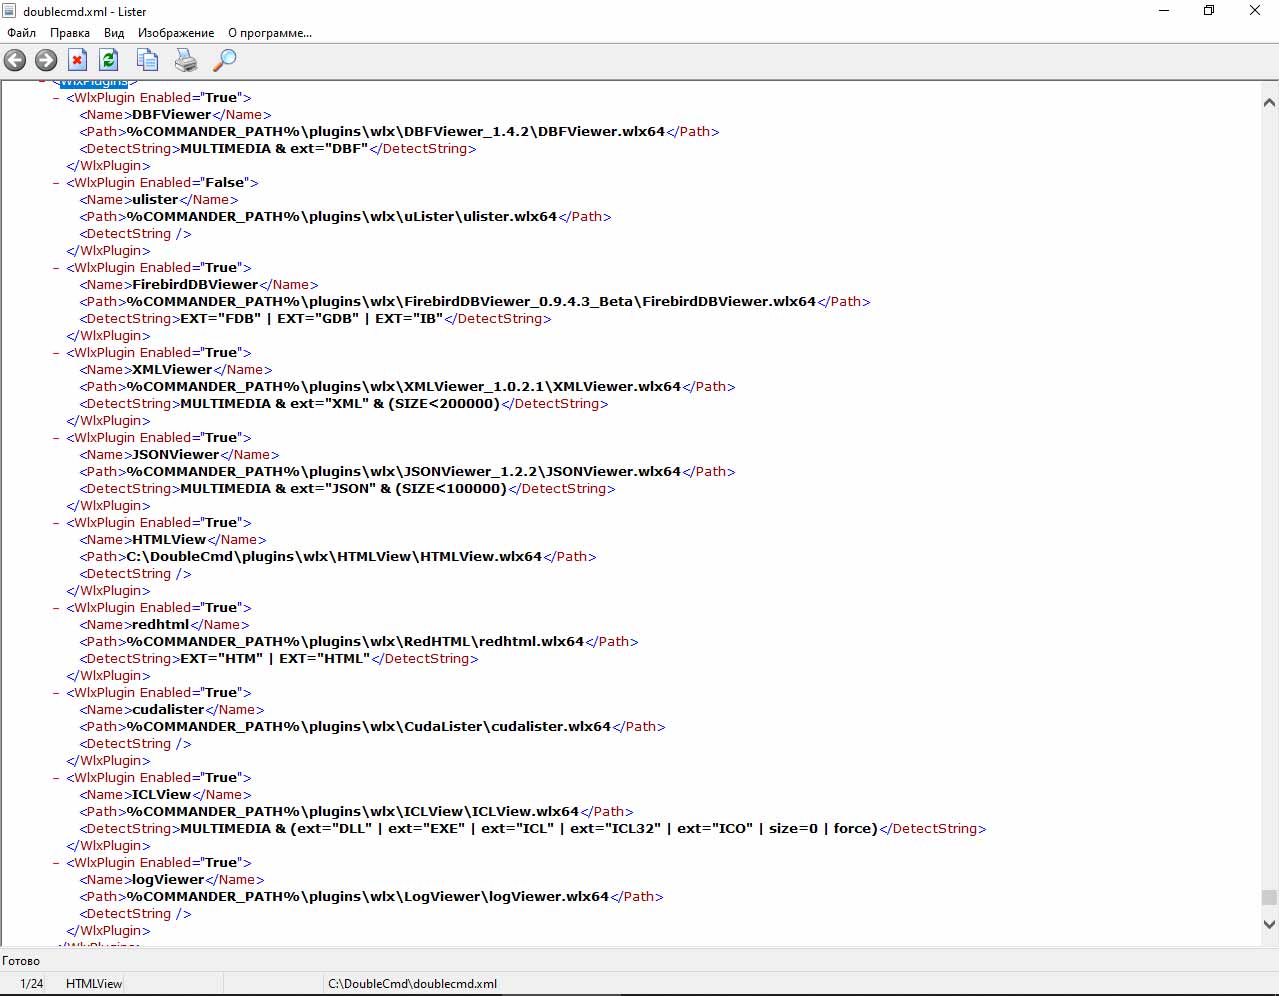Collapse the DBFViewer WlxPlugin node
The width and height of the screenshot is (1279, 996).
(56, 98)
